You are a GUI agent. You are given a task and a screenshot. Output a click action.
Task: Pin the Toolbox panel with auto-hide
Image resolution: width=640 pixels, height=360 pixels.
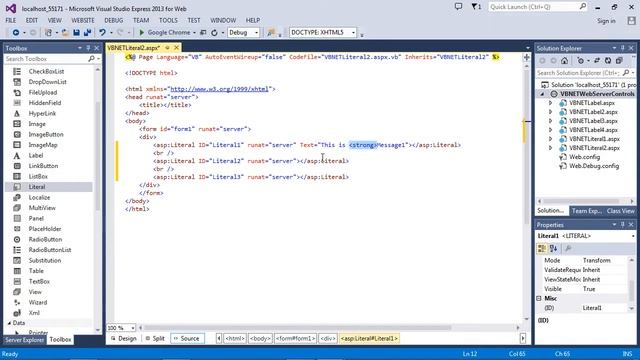88,48
